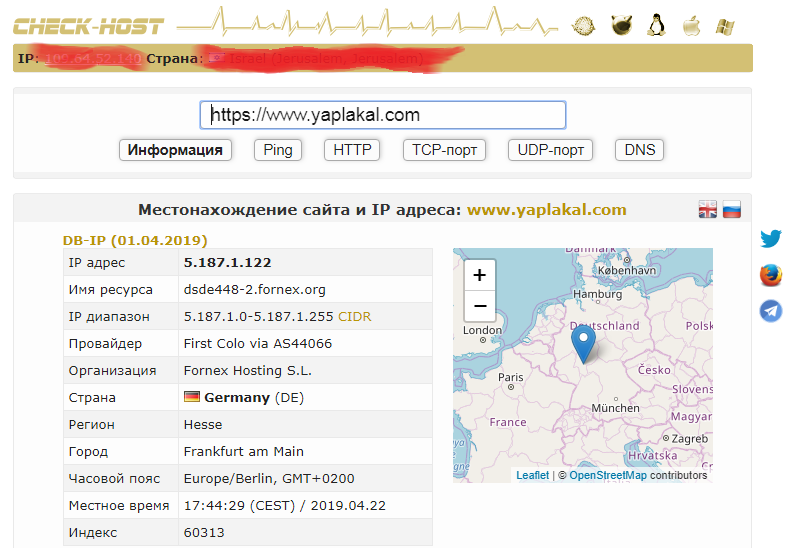Click the Firefox add-on icon
The width and height of the screenshot is (803, 548).
[x=771, y=275]
